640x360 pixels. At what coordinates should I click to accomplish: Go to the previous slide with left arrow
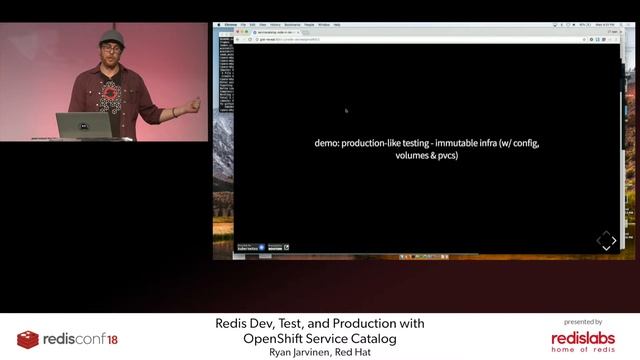point(599,241)
